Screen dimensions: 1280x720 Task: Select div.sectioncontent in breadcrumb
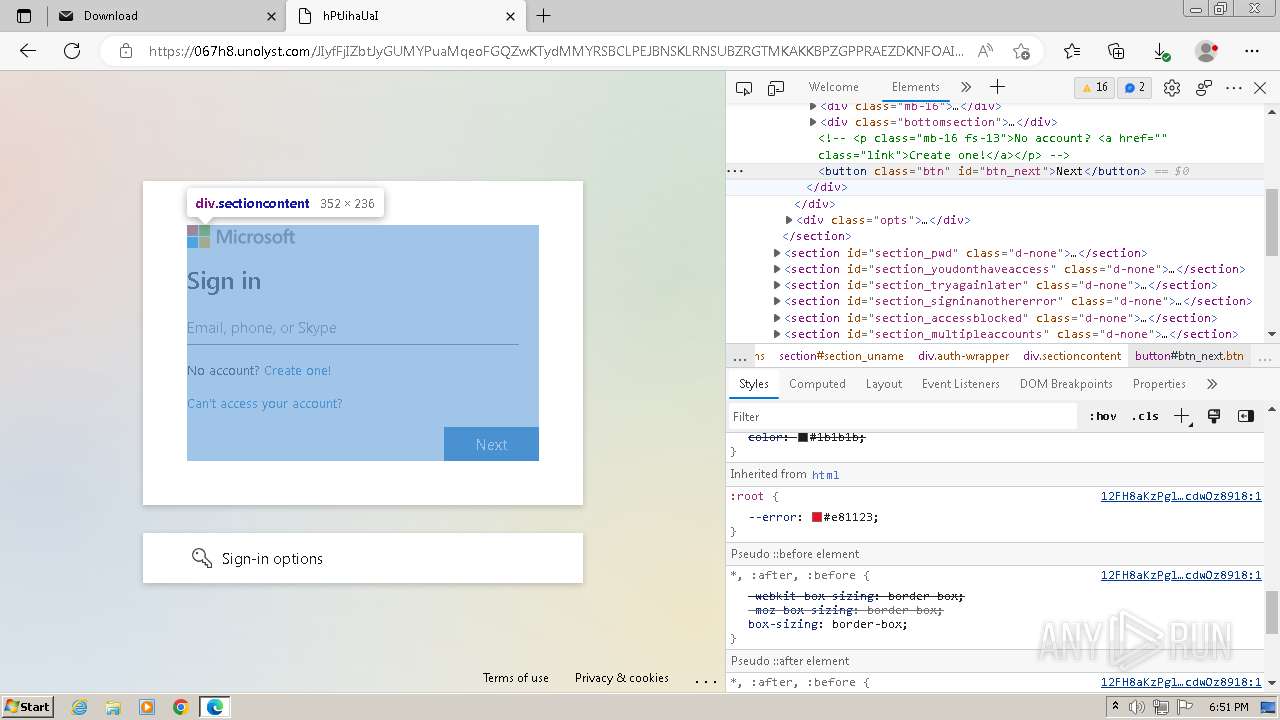coord(1072,356)
